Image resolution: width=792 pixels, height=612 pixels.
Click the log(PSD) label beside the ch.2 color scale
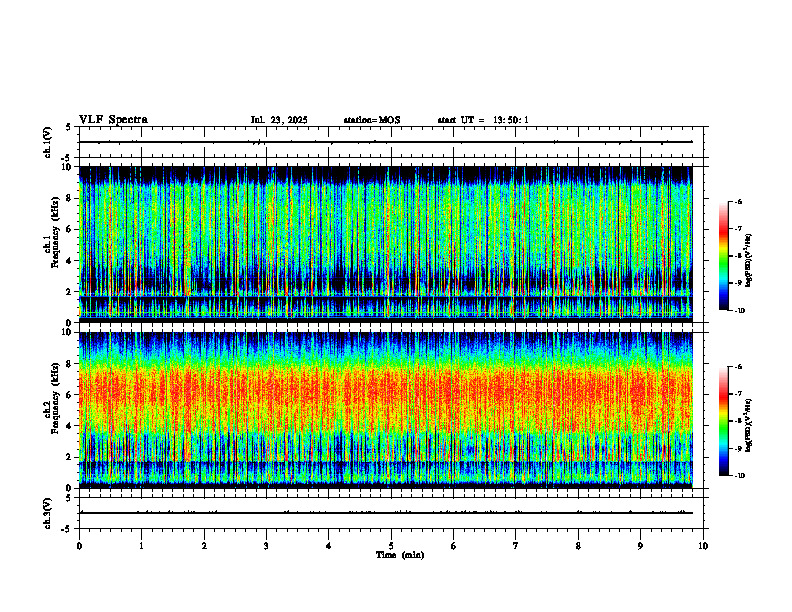click(749, 425)
